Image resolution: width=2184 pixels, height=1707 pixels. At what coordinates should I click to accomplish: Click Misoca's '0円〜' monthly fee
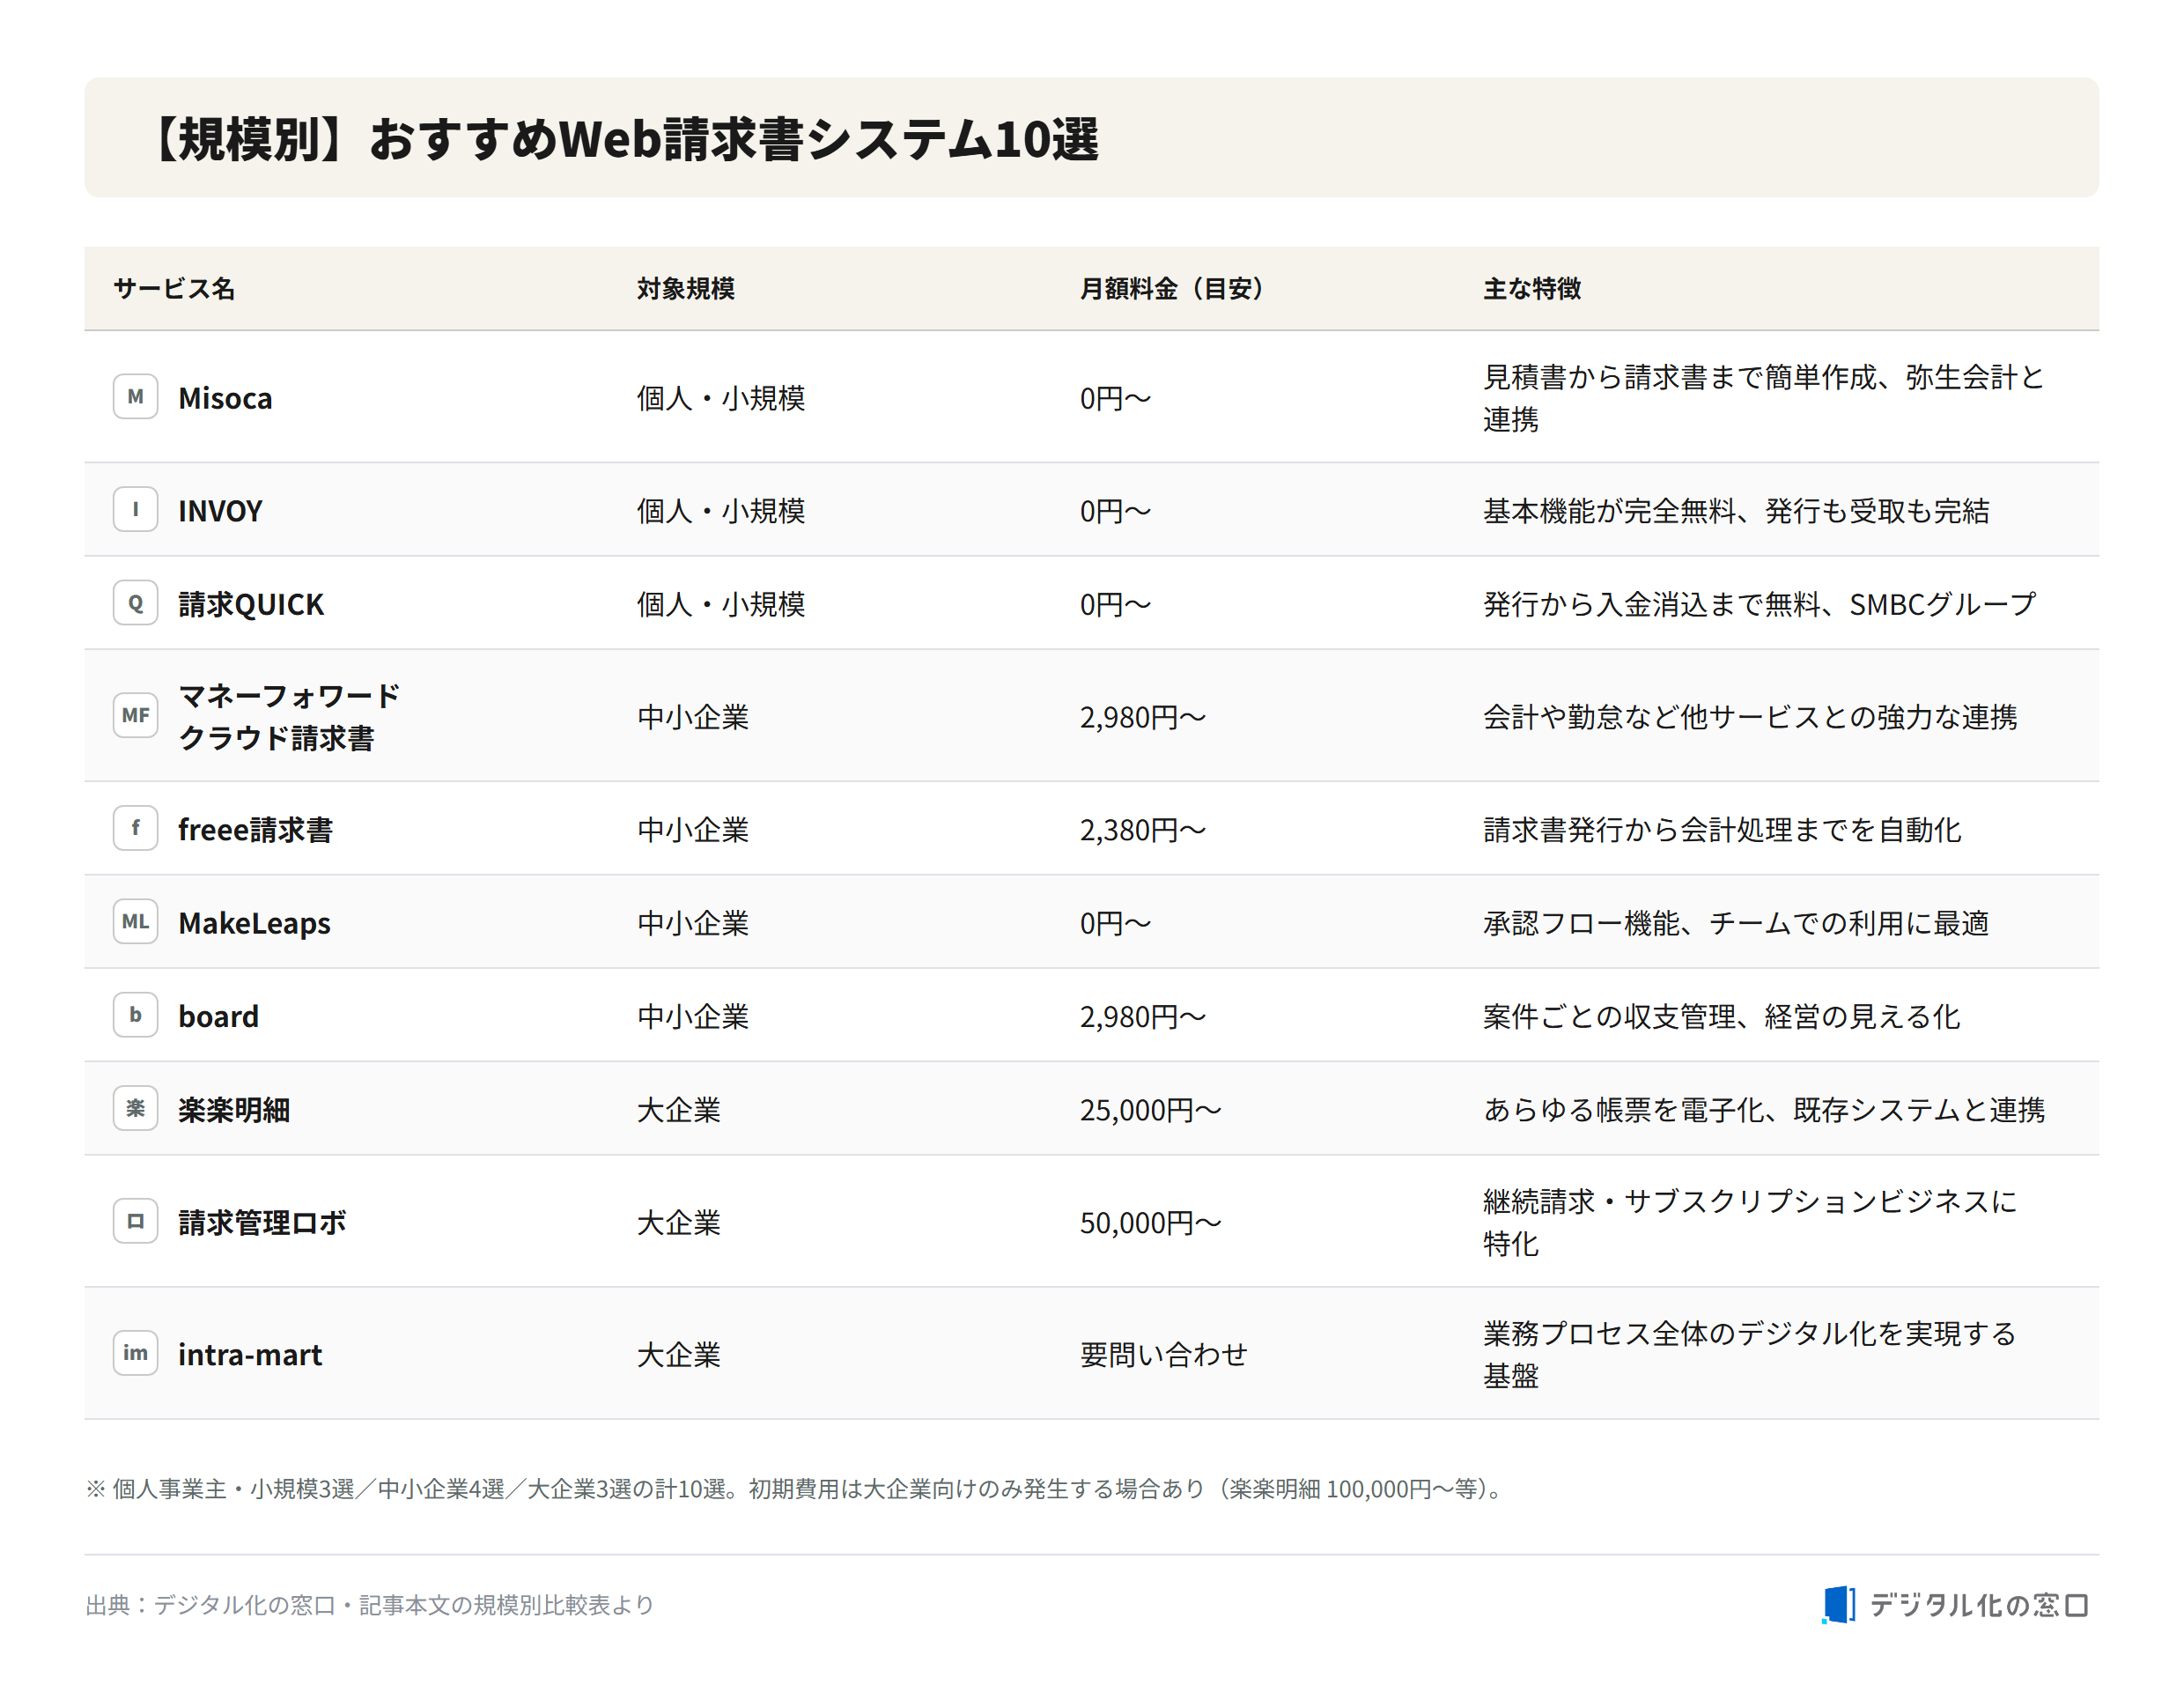coord(1115,398)
